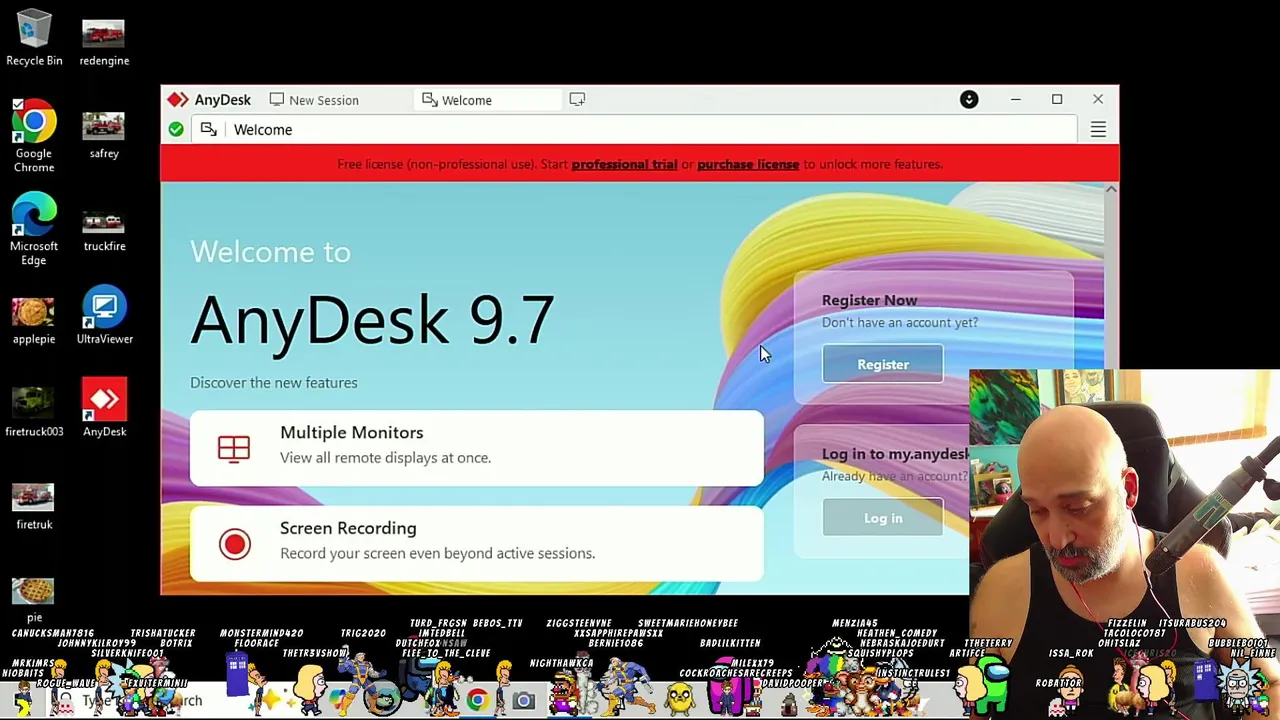Select the Recycle Bin desktop icon
This screenshot has height=720, width=1280.
click(34, 38)
